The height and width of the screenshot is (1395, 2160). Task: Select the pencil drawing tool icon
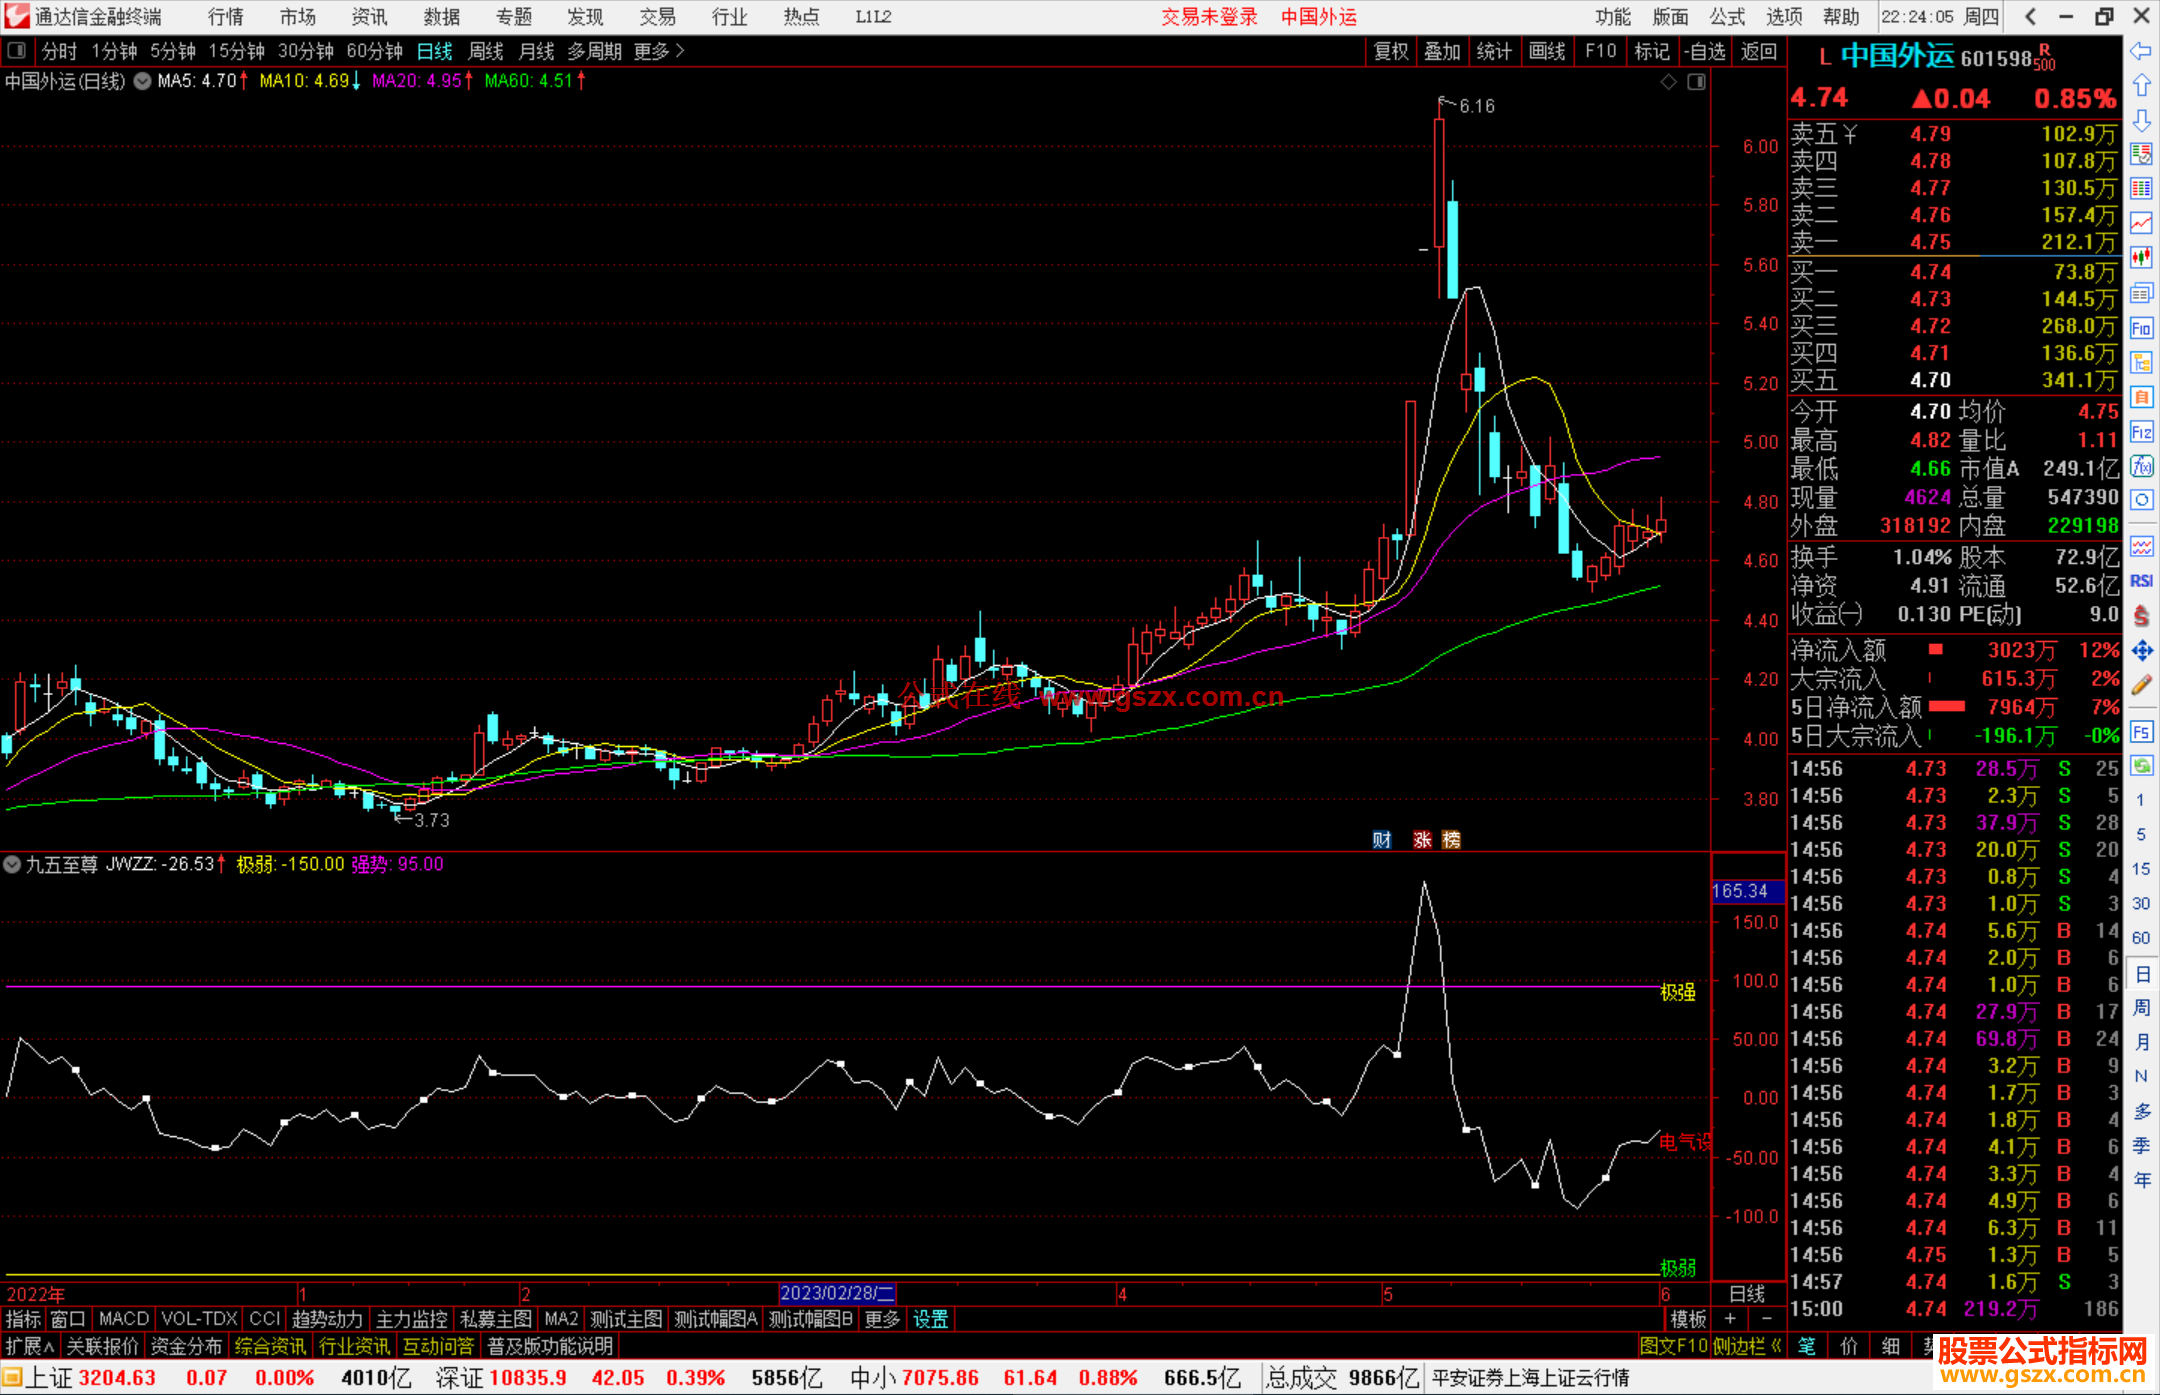pyautogui.click(x=2141, y=686)
